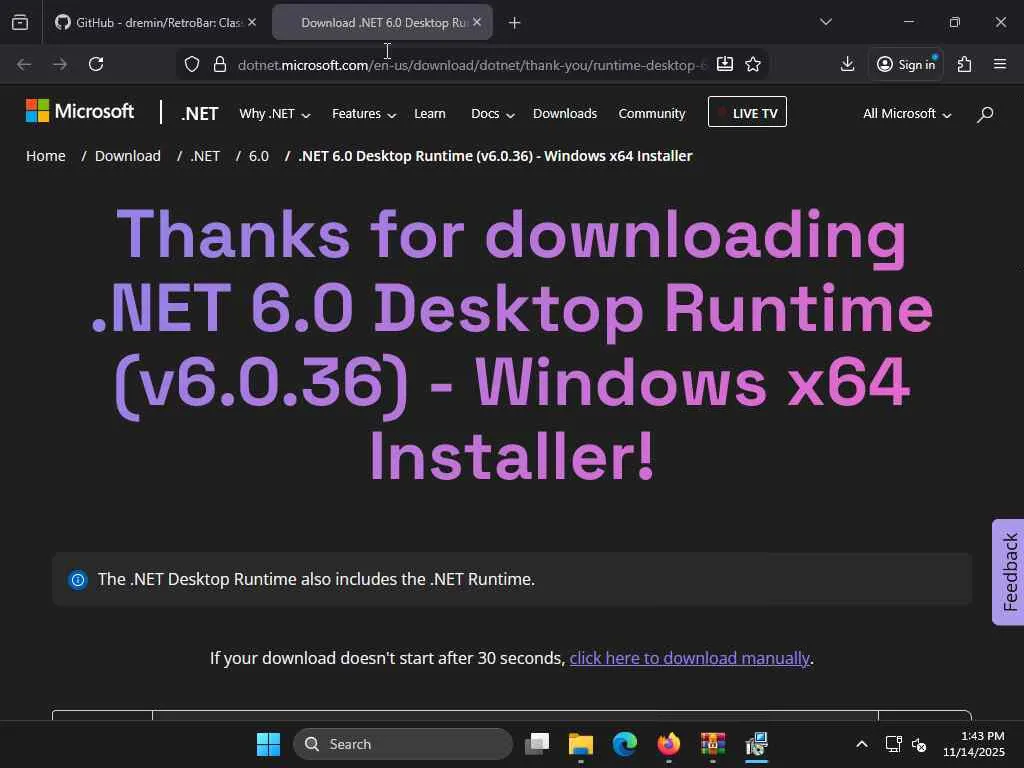Close the Download .NET 6.0 tab
This screenshot has width=1024, height=768.
tap(477, 22)
